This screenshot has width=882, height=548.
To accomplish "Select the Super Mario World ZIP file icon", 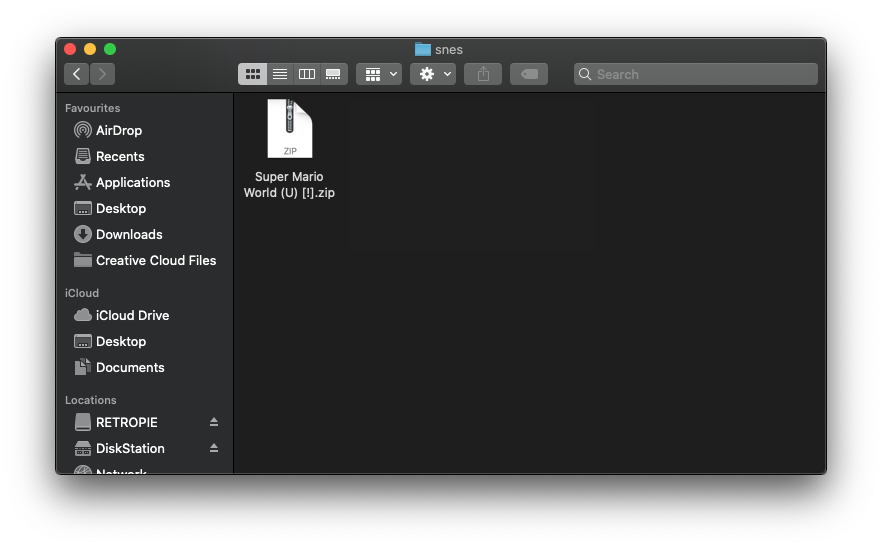I will tap(290, 129).
